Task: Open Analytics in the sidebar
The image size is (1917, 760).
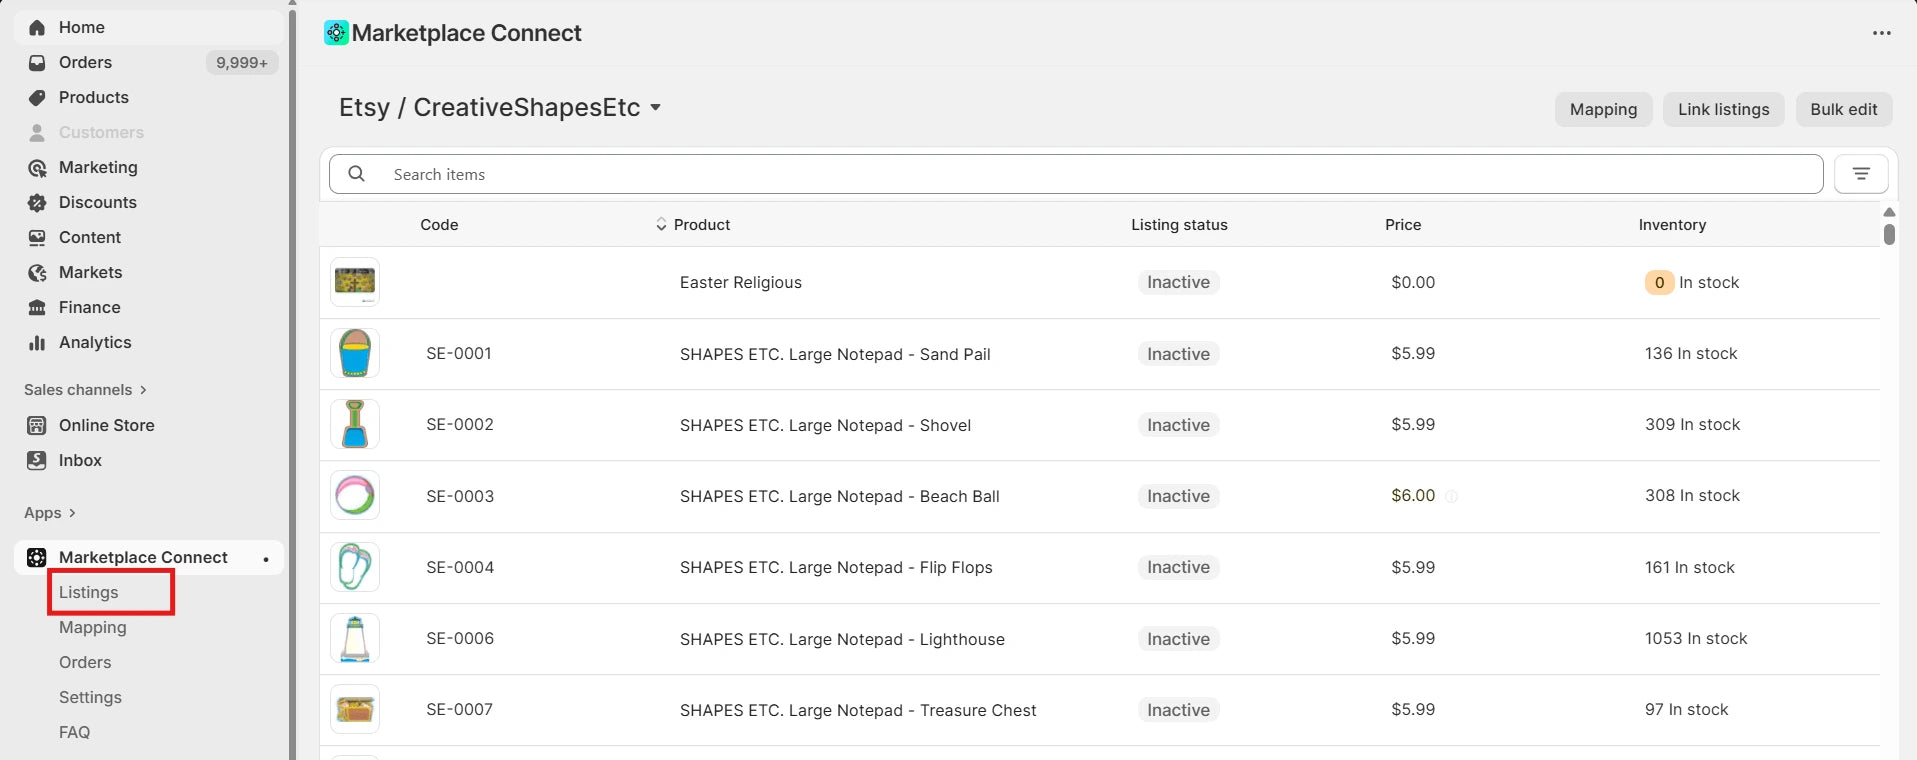Action: pos(95,343)
